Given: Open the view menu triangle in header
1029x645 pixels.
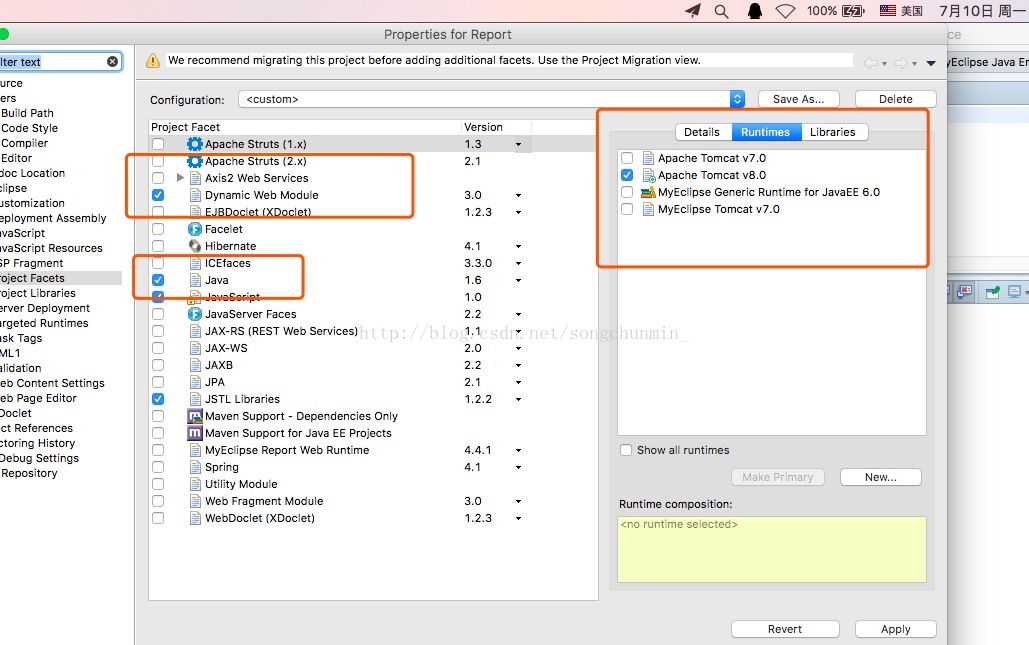Looking at the screenshot, I should (x=931, y=64).
